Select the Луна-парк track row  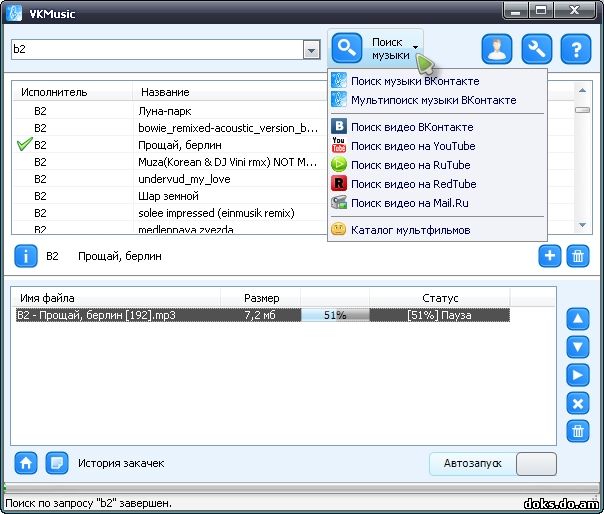pos(169,111)
